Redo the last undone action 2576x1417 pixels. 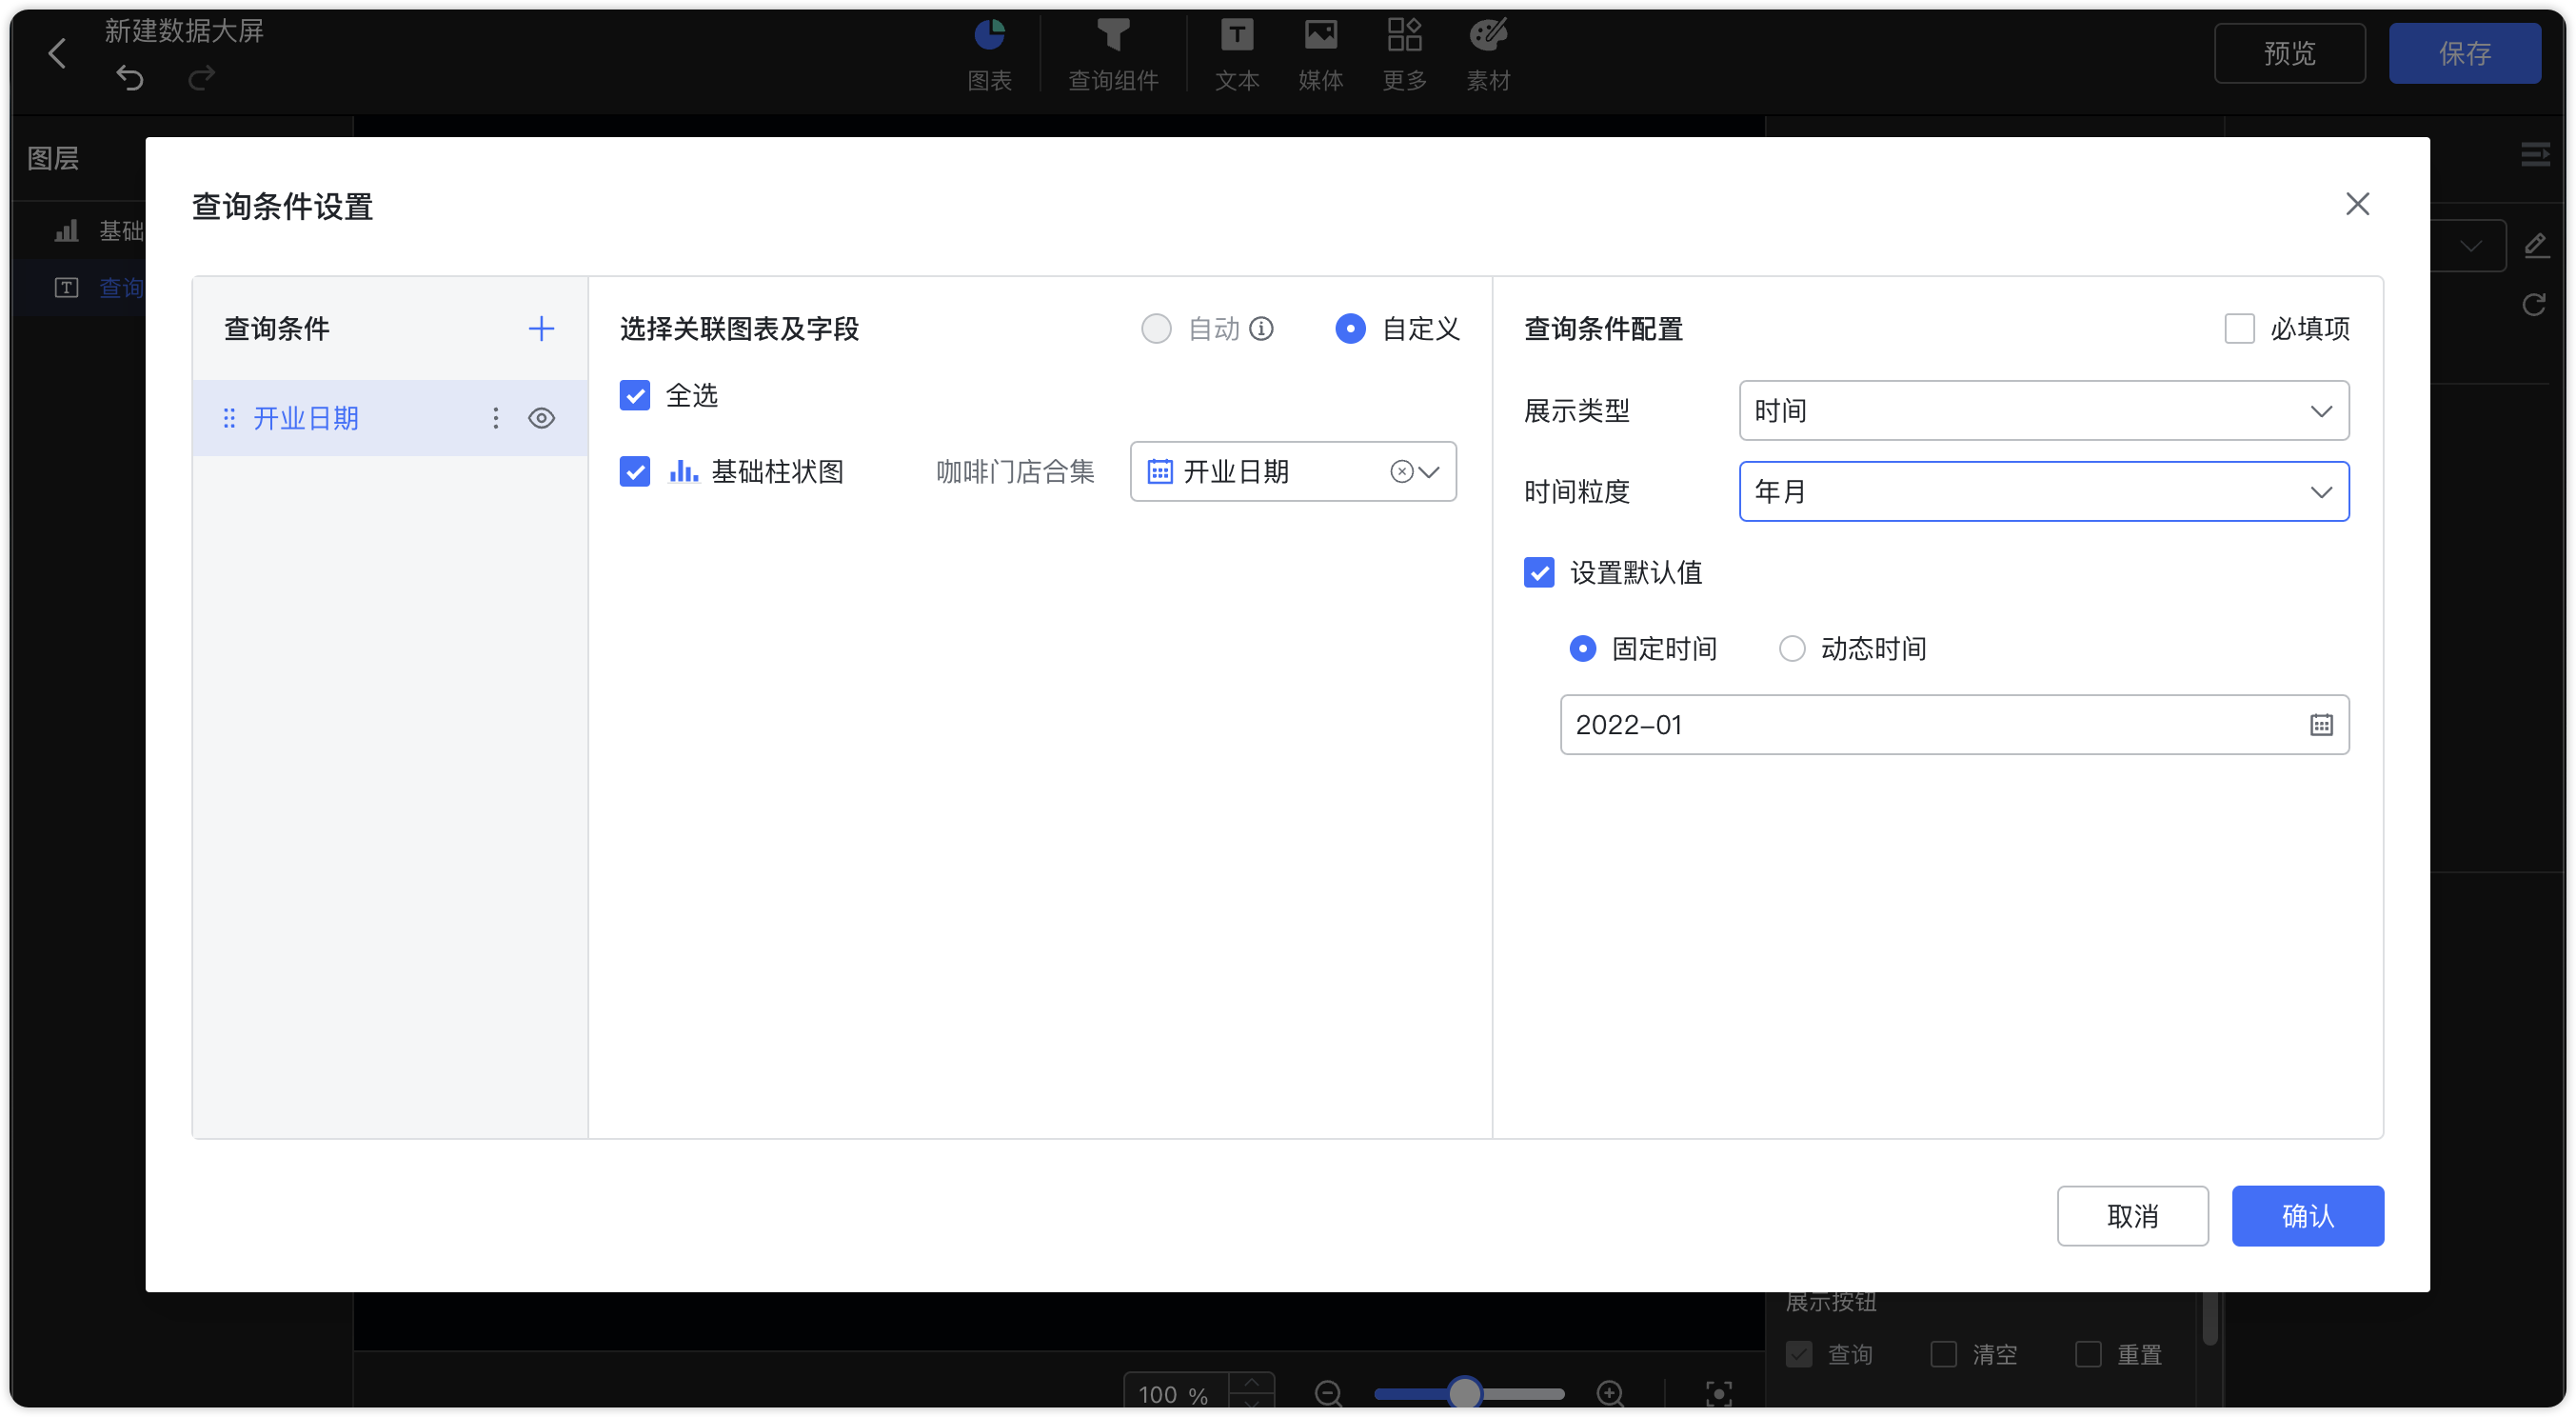coord(202,77)
